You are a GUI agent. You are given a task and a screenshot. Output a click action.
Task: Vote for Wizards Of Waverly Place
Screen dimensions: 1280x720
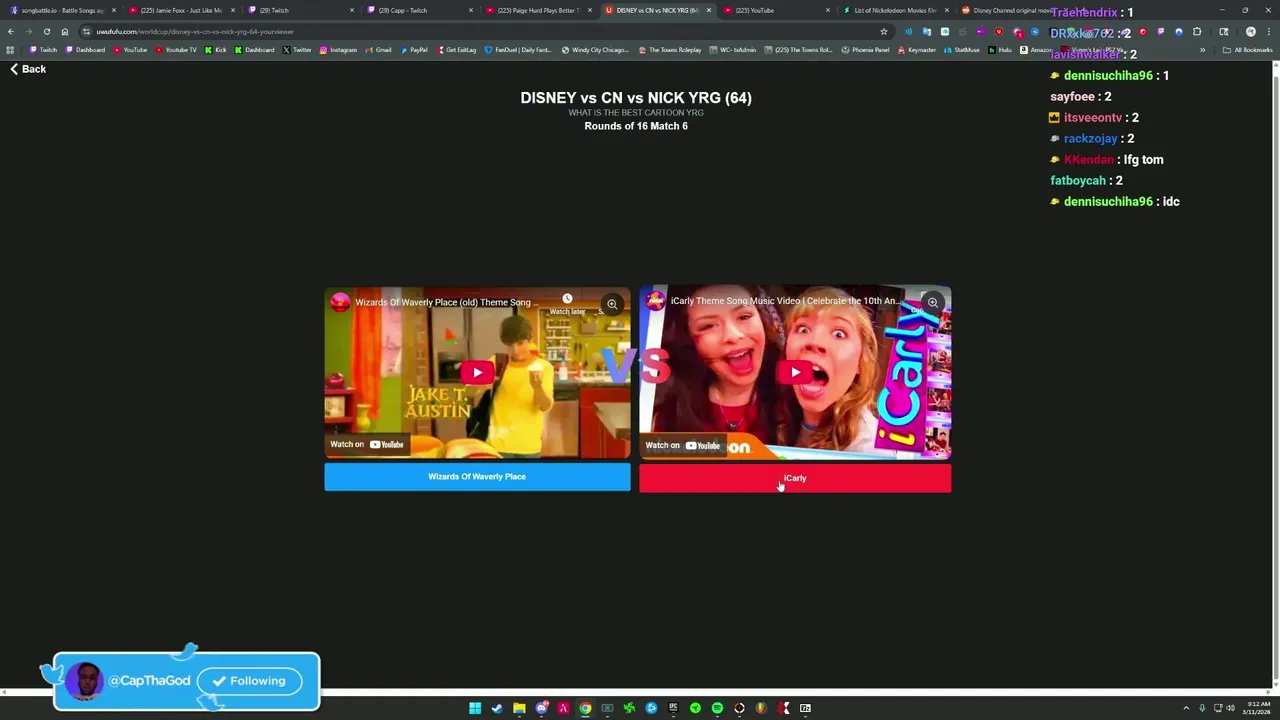[477, 477]
